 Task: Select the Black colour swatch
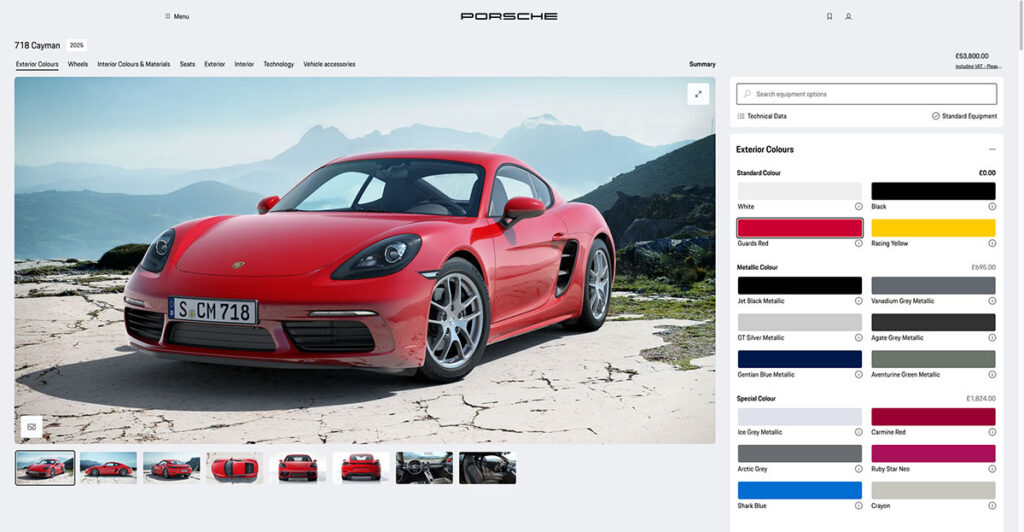point(933,191)
